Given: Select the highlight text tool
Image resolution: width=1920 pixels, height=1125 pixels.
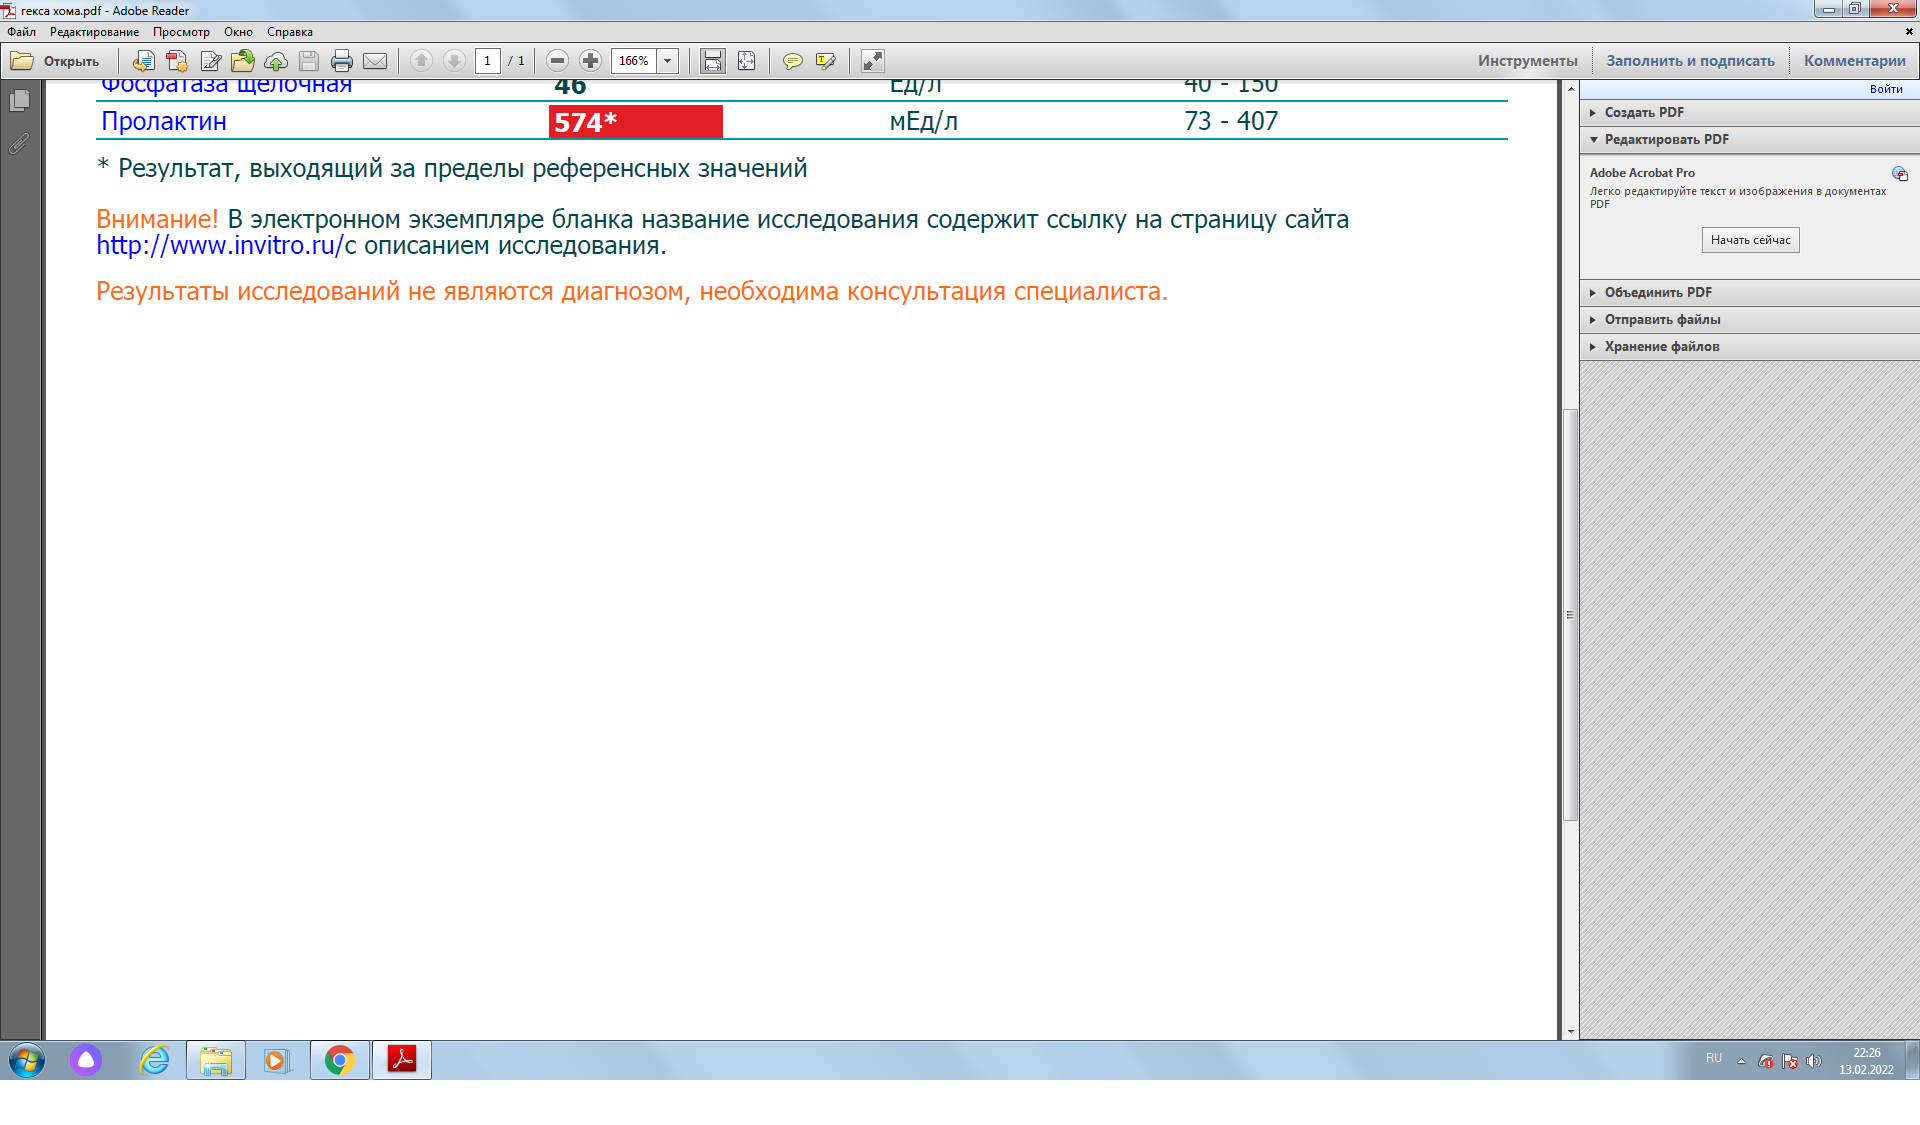Looking at the screenshot, I should coord(825,61).
